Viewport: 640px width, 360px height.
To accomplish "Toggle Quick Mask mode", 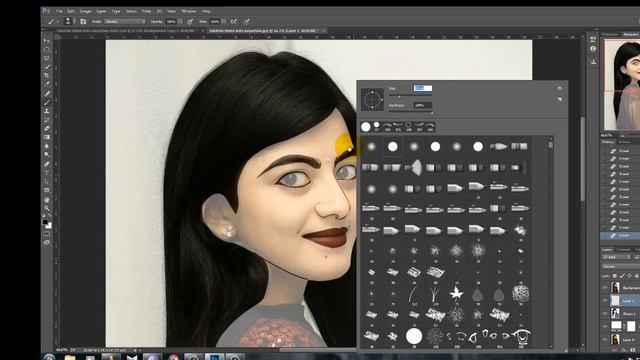I will tap(47, 234).
